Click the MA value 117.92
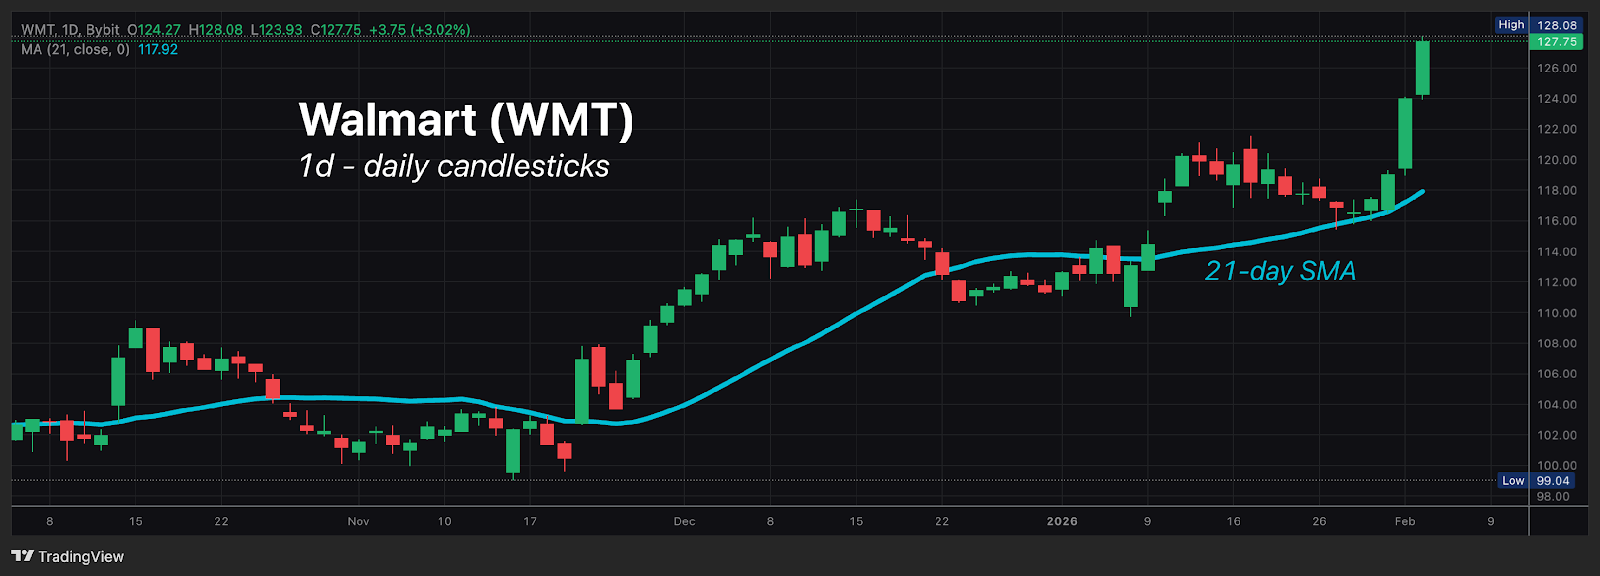The width and height of the screenshot is (1600, 576). [x=158, y=49]
